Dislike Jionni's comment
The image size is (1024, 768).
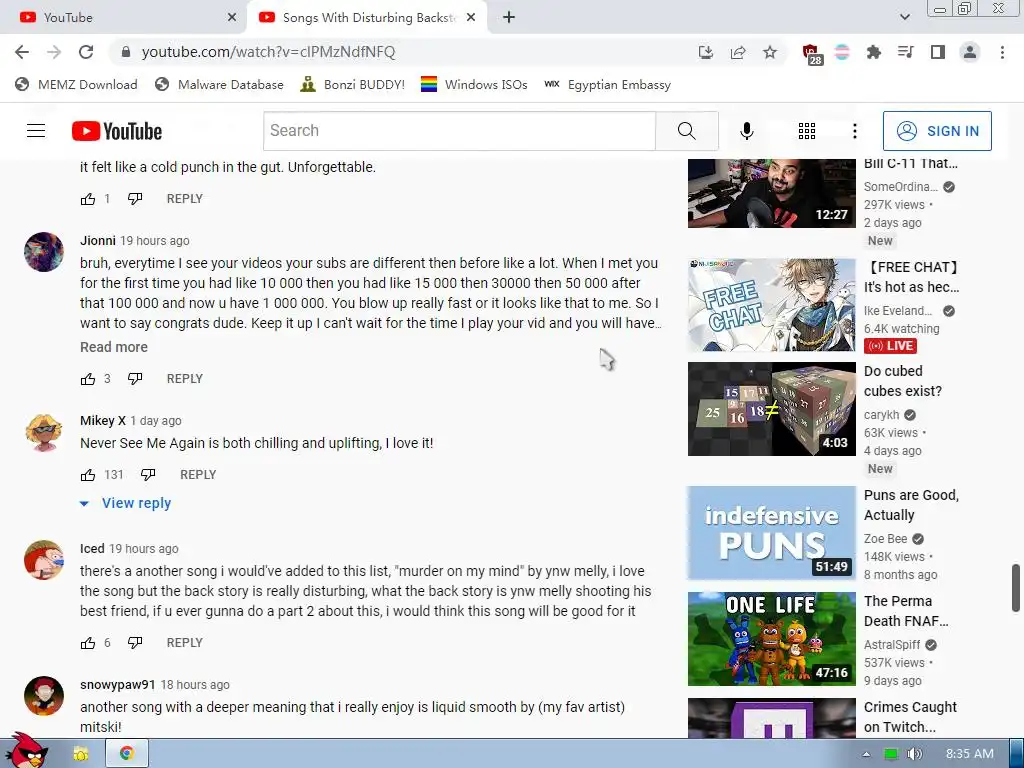pos(135,379)
